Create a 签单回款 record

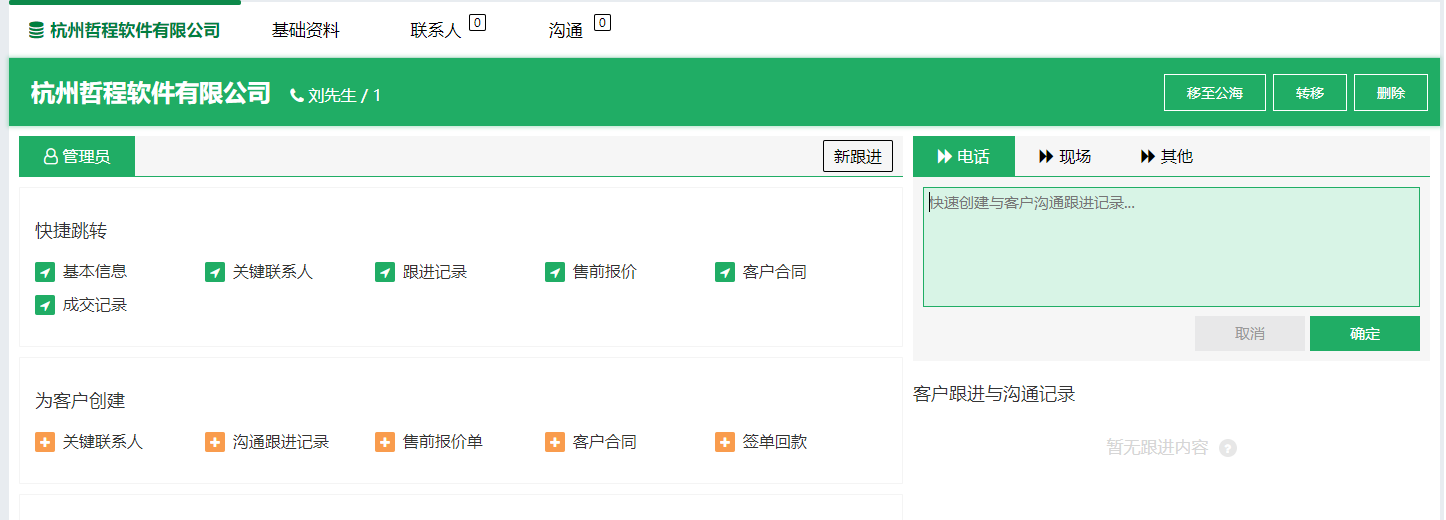tap(775, 442)
